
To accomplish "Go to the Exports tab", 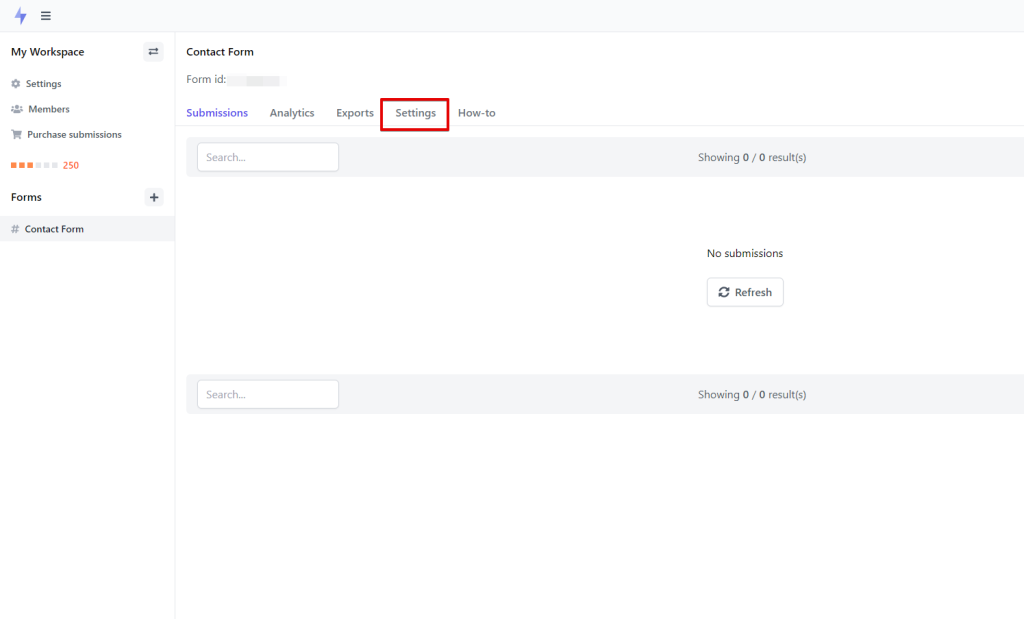I will pyautogui.click(x=355, y=113).
